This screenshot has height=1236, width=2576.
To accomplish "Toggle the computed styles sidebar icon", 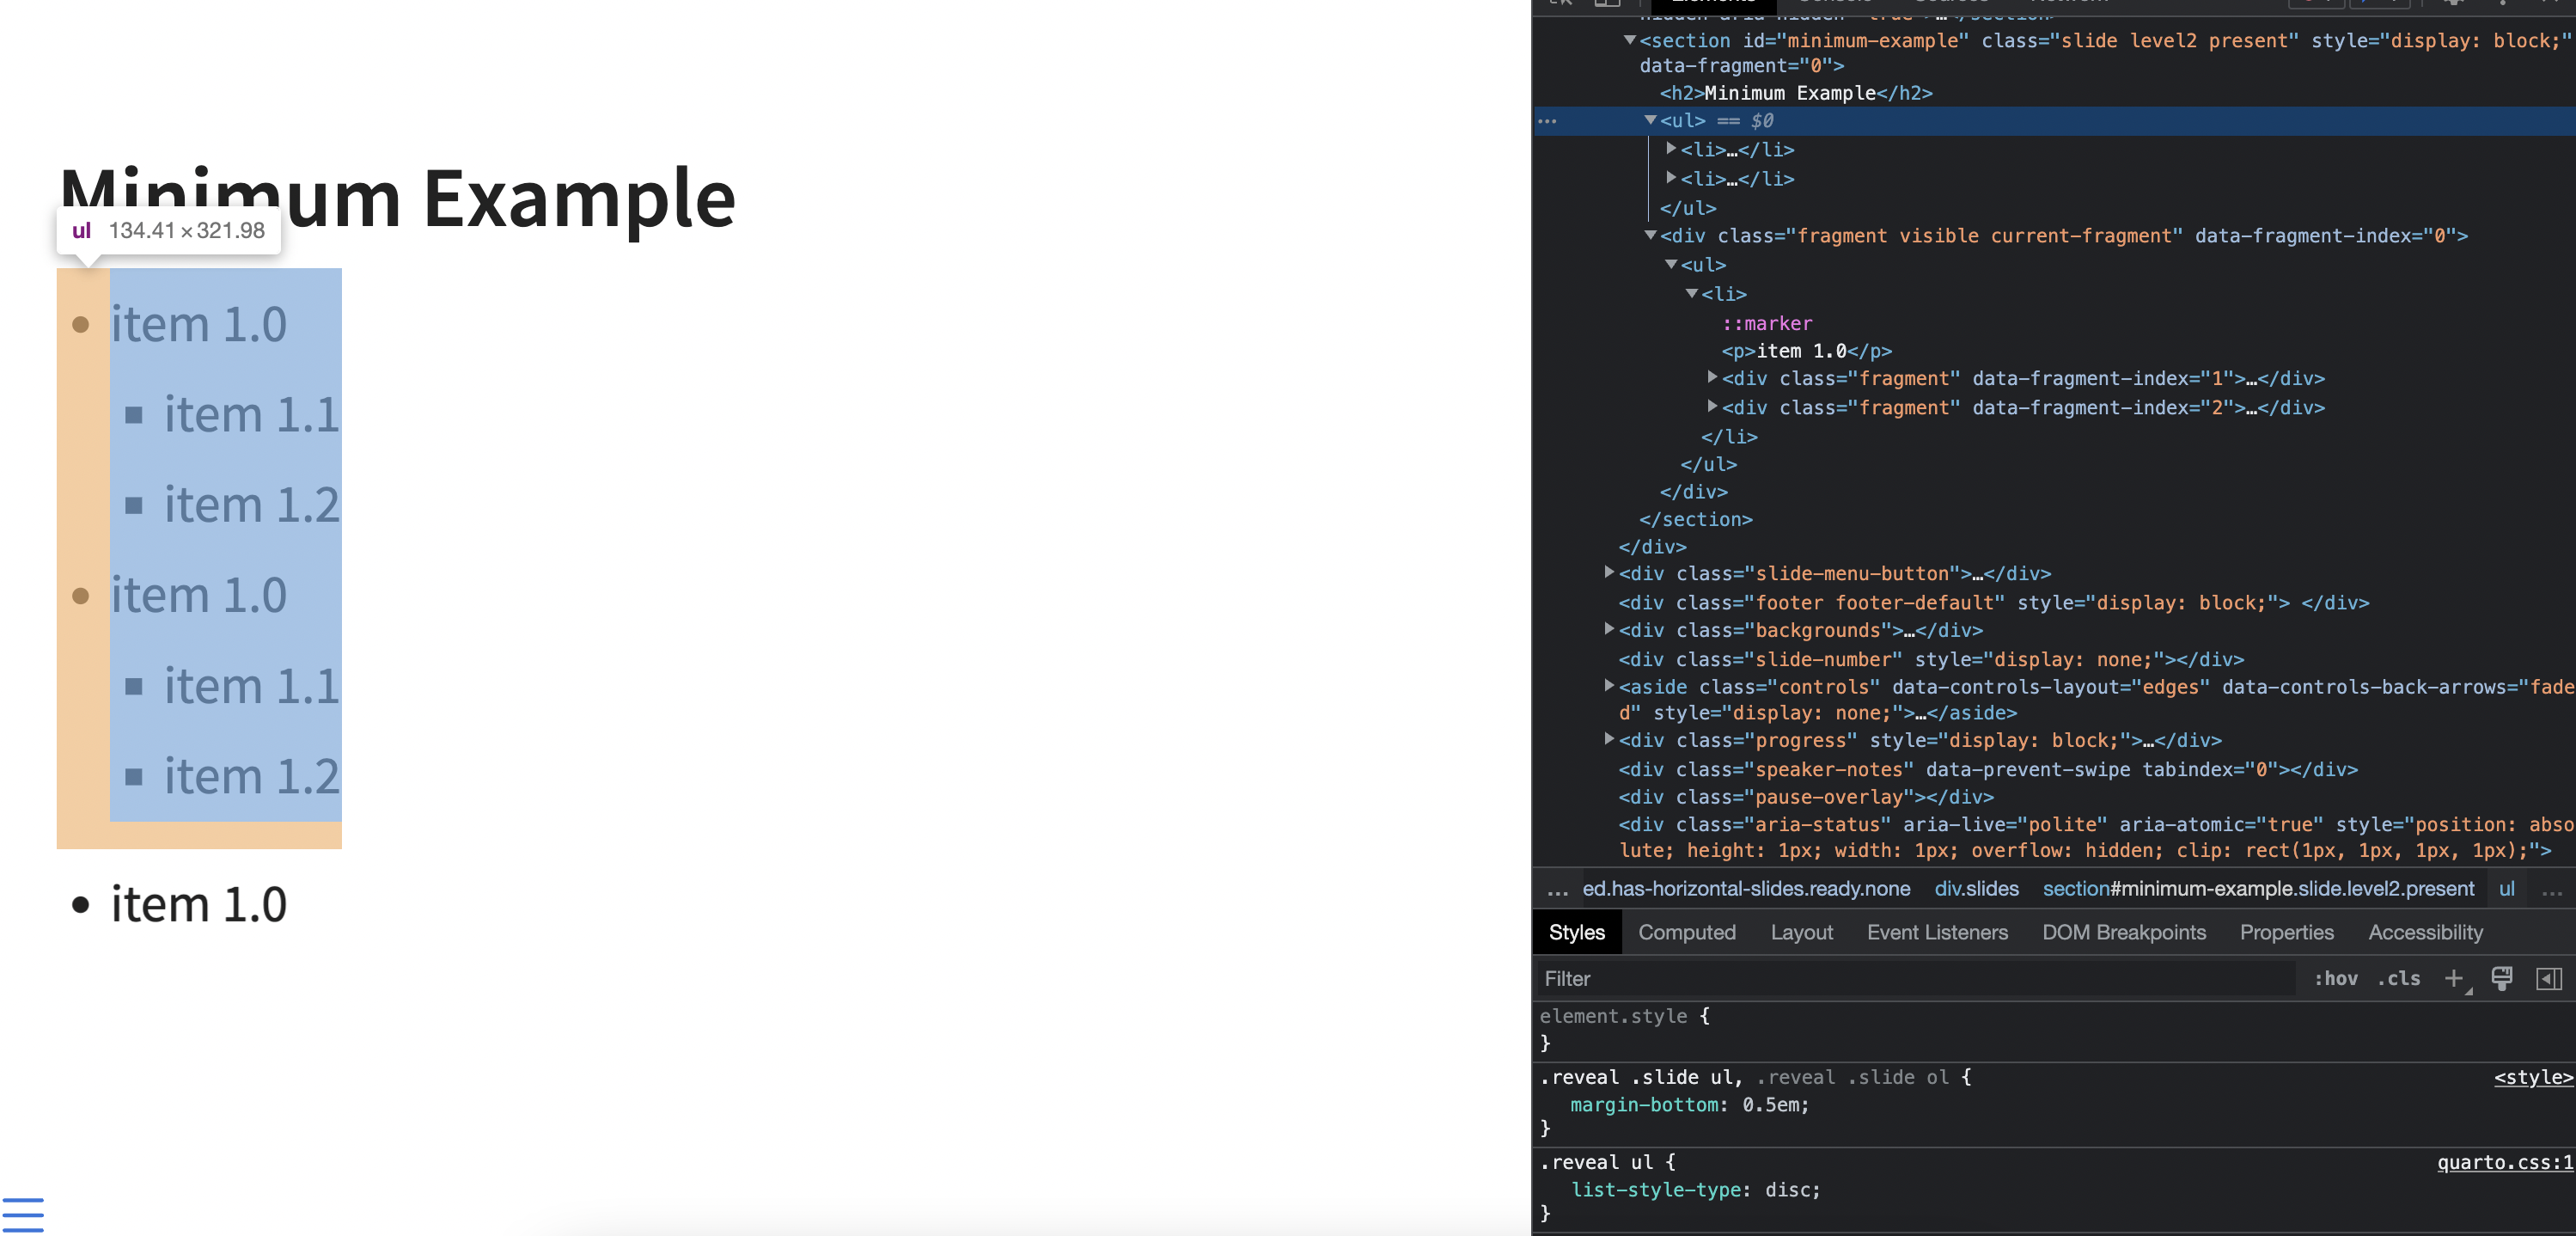I will [x=2549, y=978].
